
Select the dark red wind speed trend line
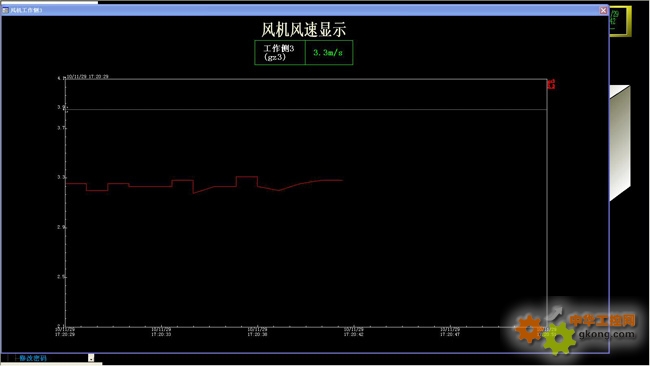pos(204,184)
